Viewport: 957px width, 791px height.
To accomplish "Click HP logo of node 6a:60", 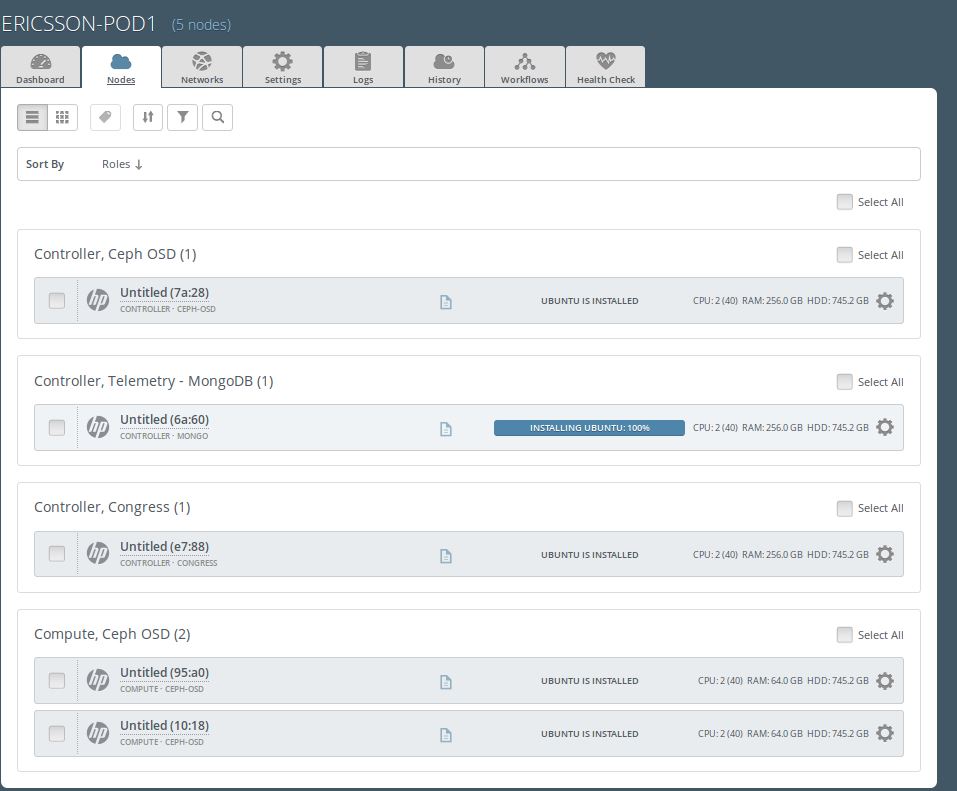I will 98,427.
